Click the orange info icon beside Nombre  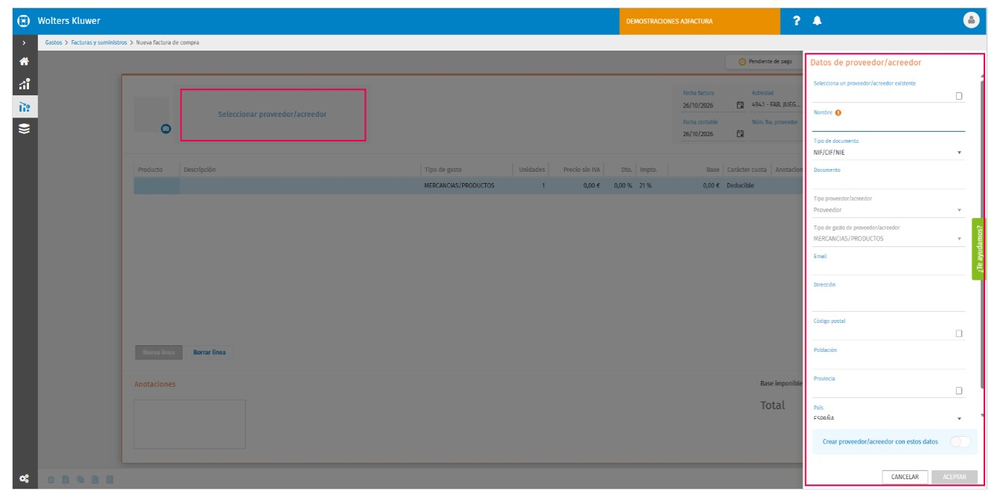pyautogui.click(x=838, y=113)
